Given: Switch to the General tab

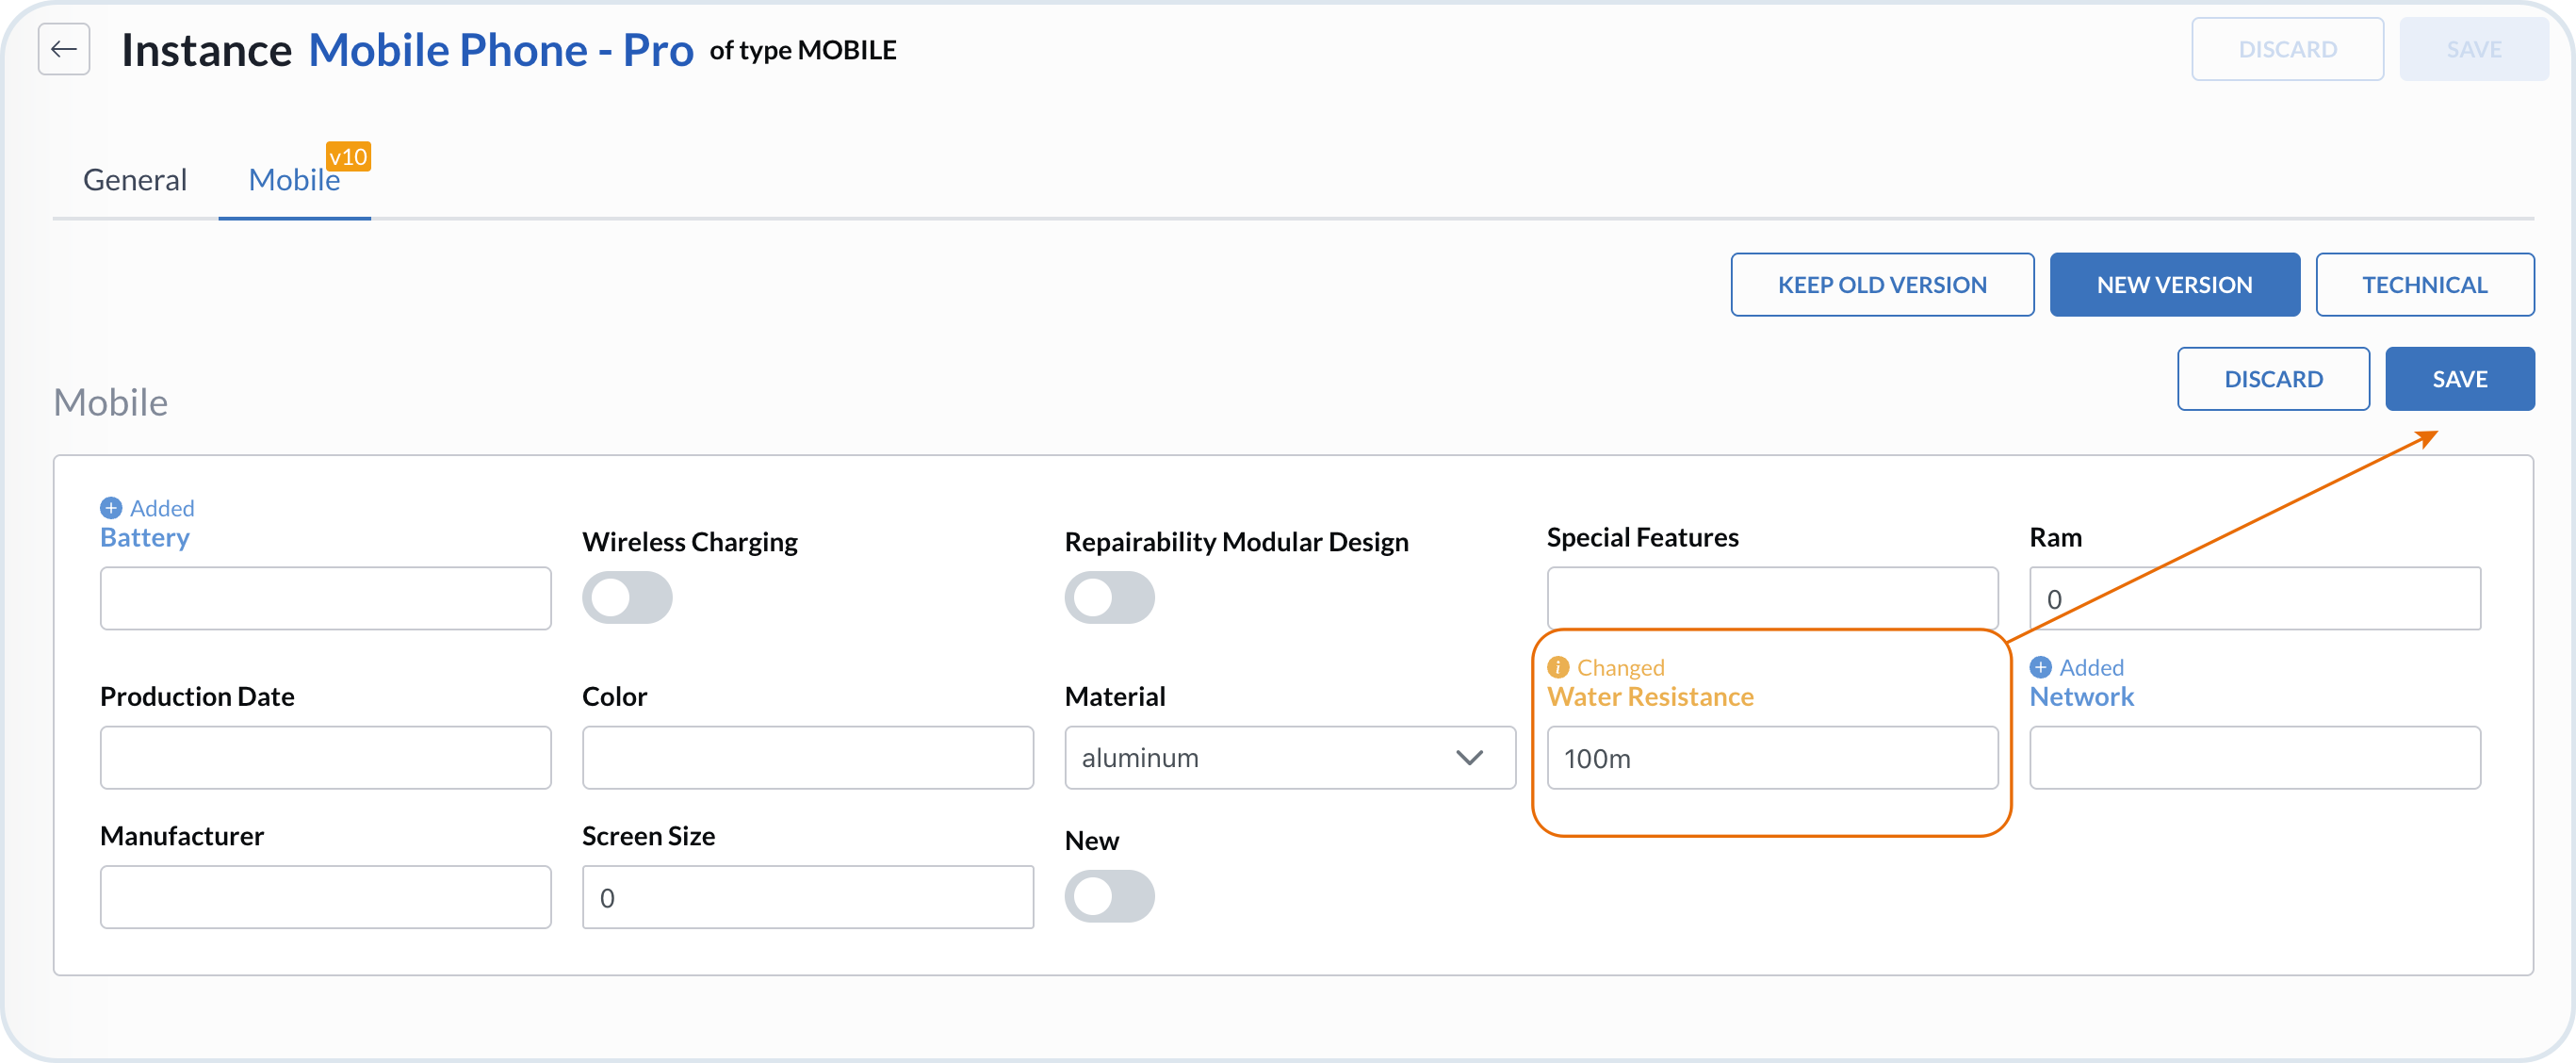Looking at the screenshot, I should coord(134,180).
